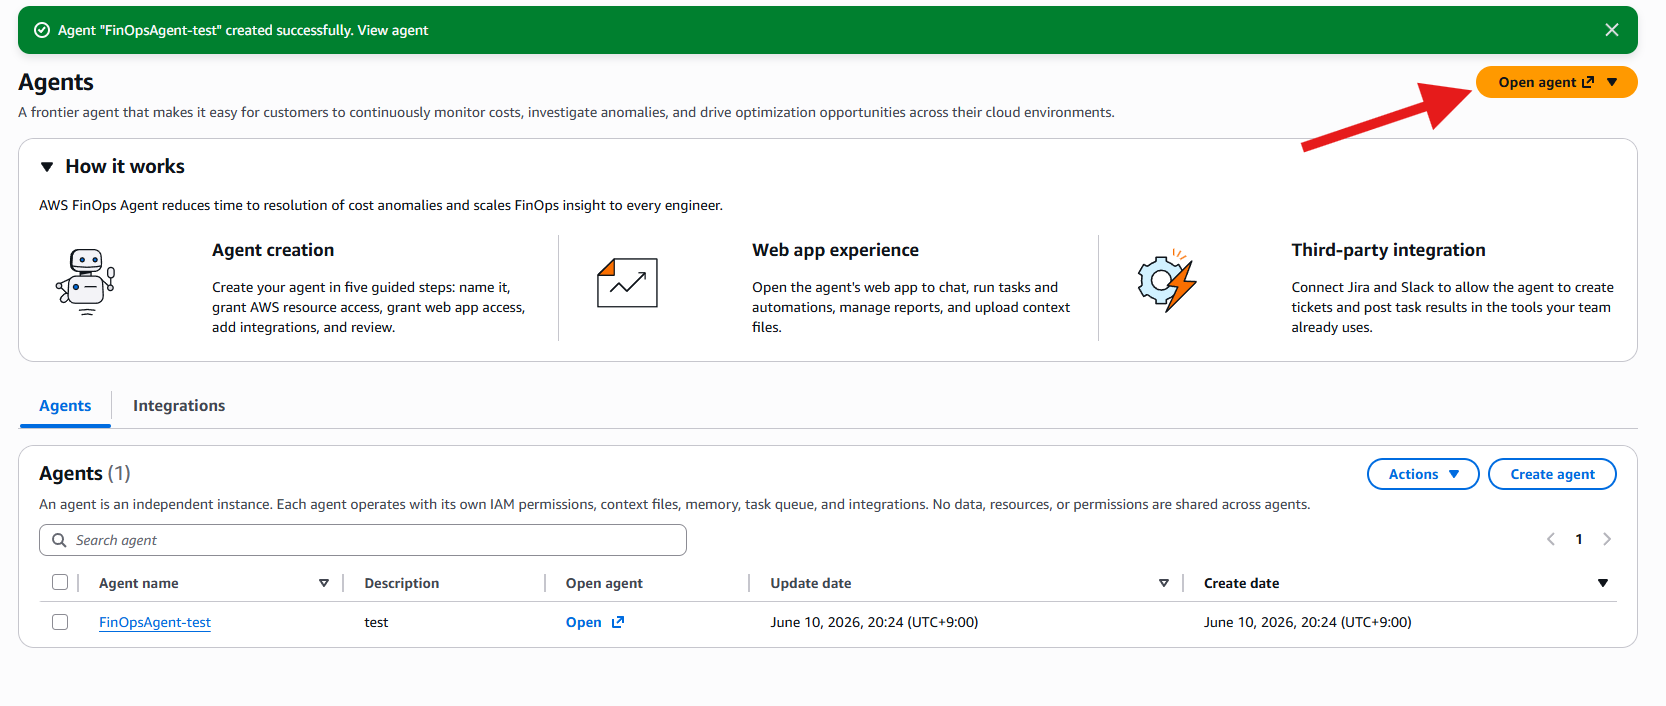Open the Actions dropdown menu

pos(1423,474)
